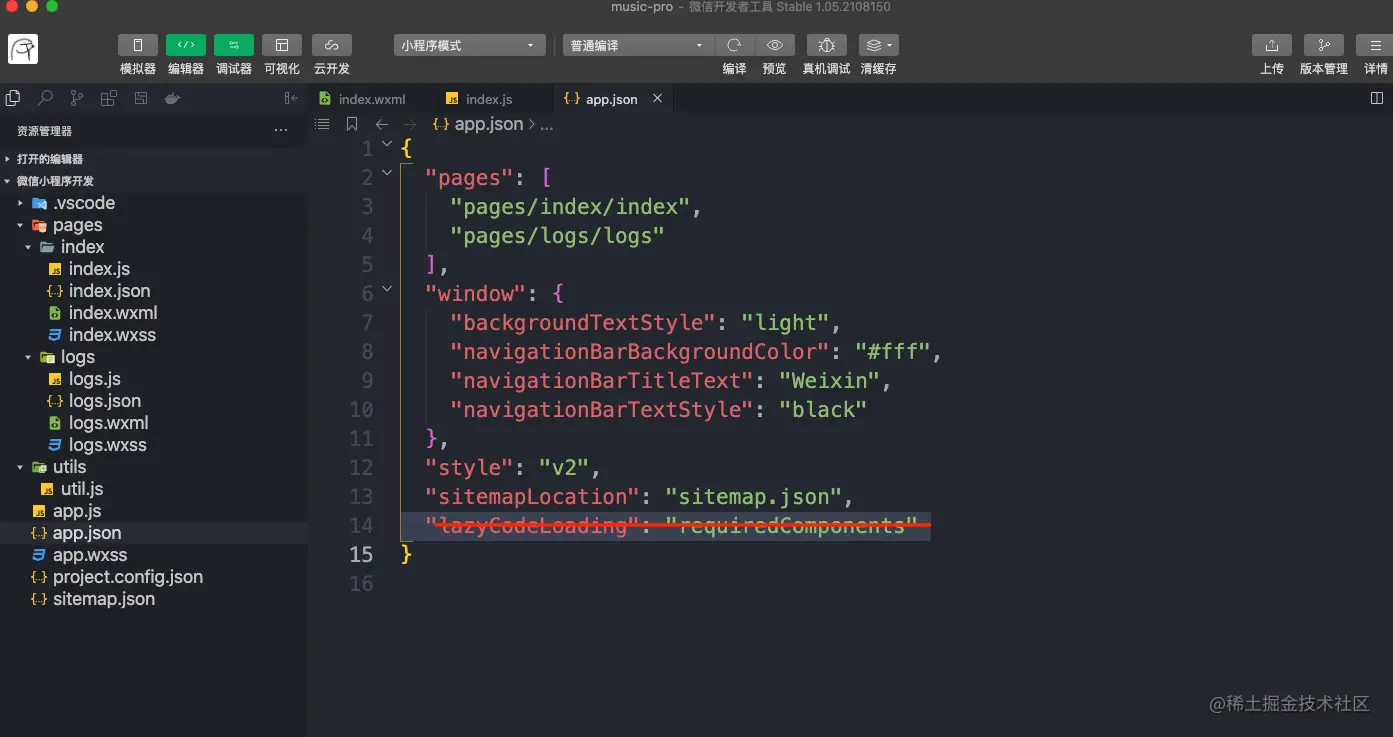Click the user avatar in the toolbar
This screenshot has width=1393, height=737.
[x=23, y=50]
